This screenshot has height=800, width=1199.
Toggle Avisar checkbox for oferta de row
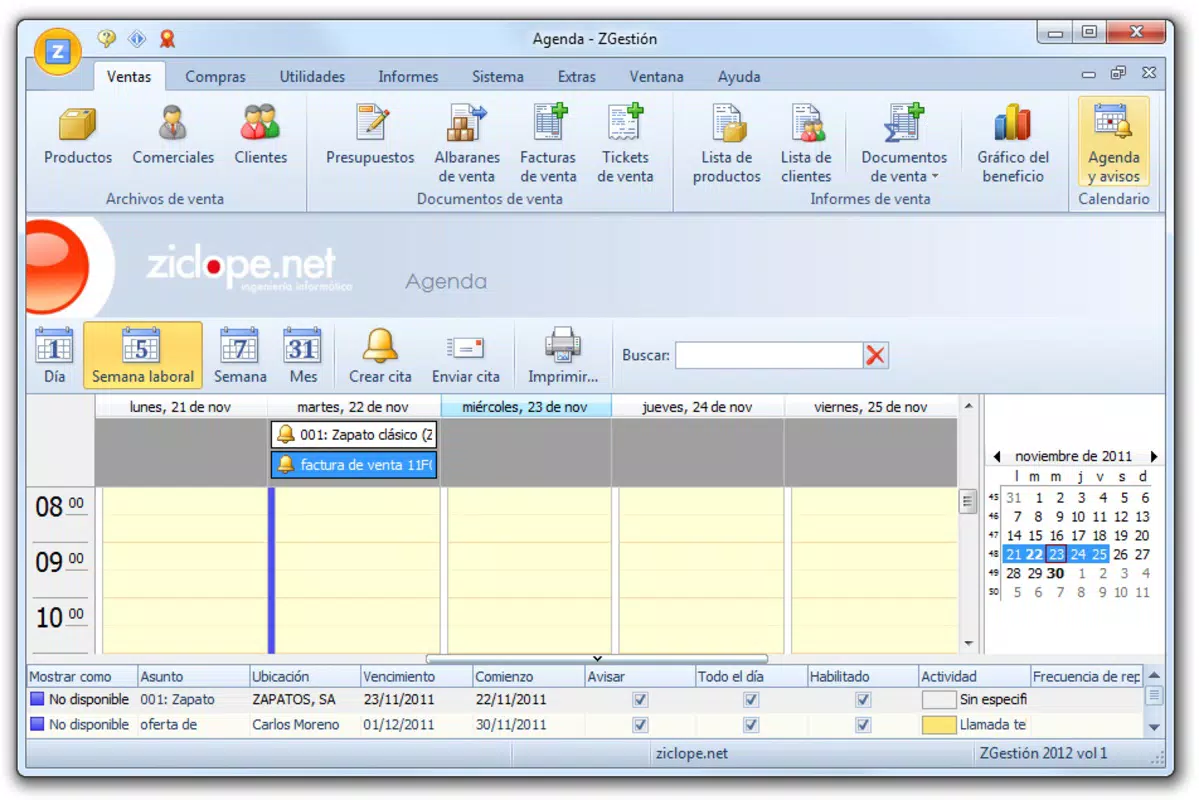click(x=640, y=724)
